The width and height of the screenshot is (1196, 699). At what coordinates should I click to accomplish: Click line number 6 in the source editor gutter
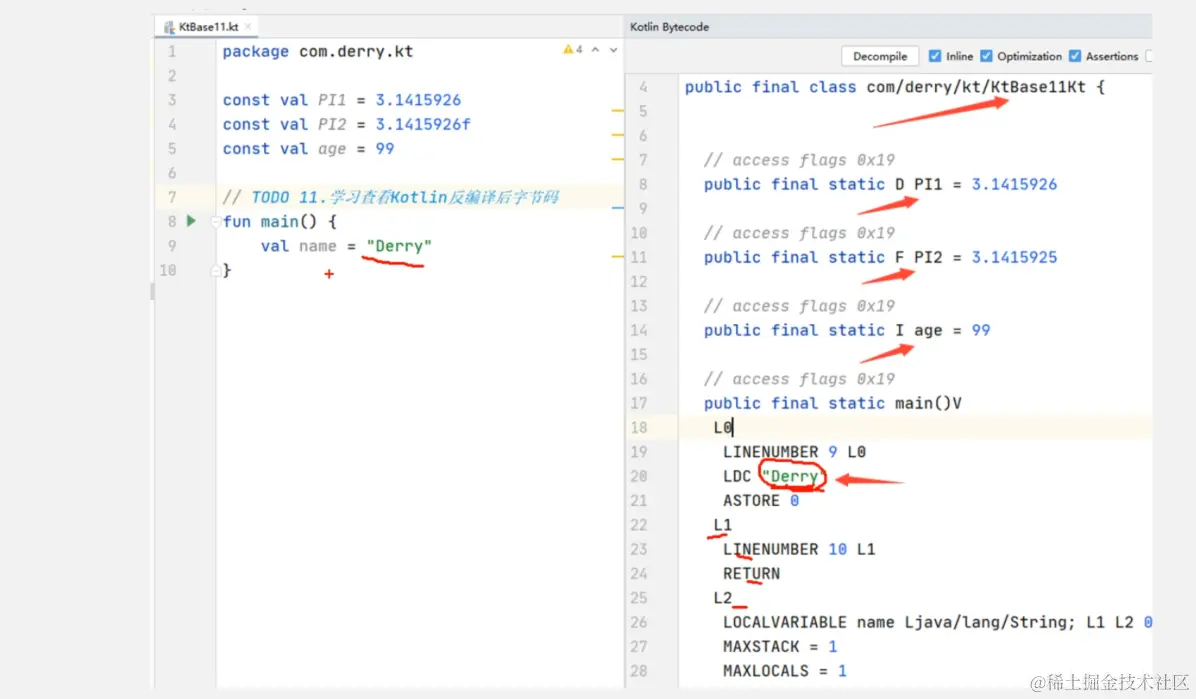pyautogui.click(x=172, y=173)
